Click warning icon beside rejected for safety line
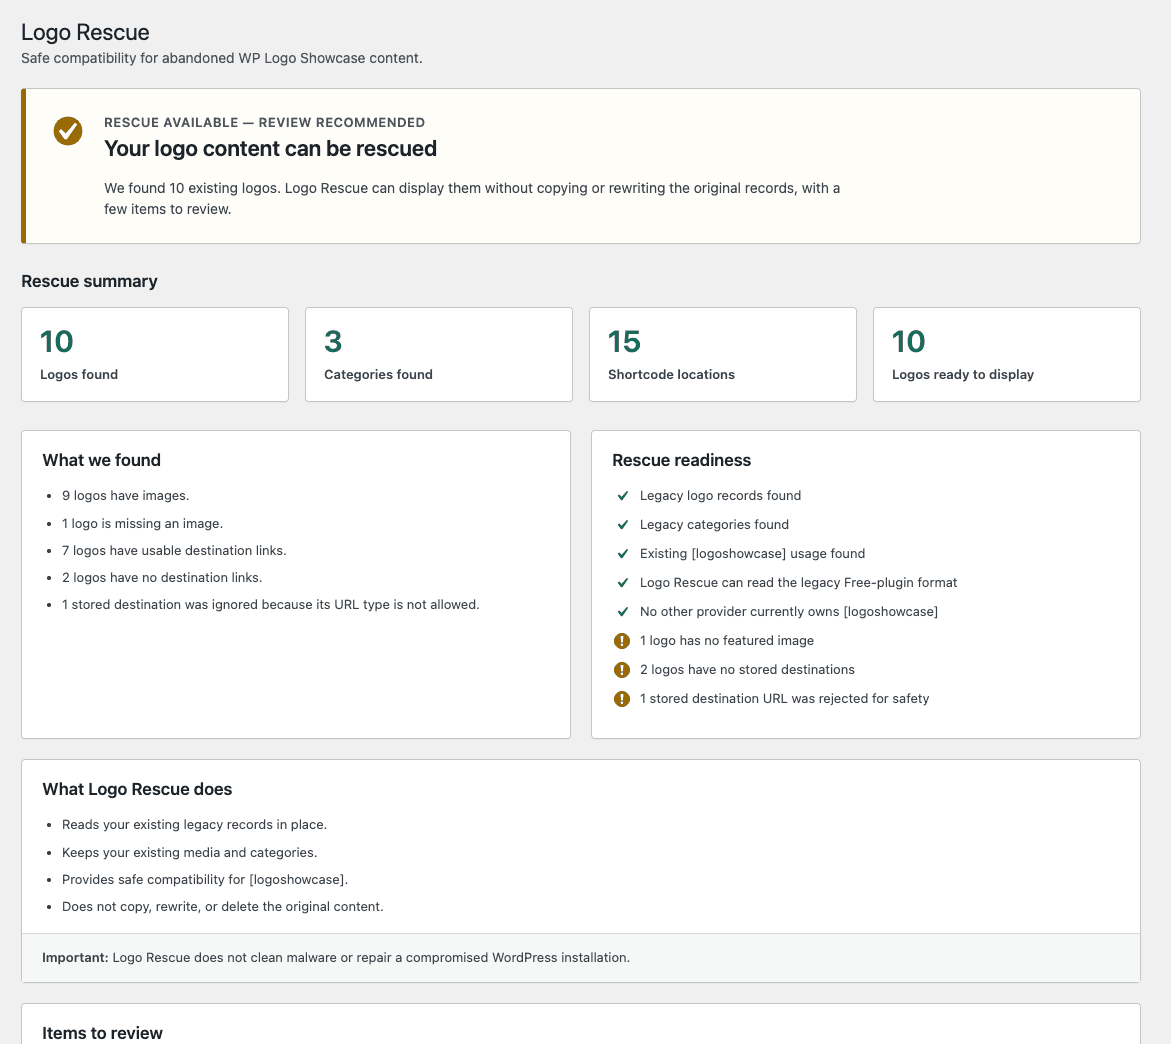 click(622, 699)
